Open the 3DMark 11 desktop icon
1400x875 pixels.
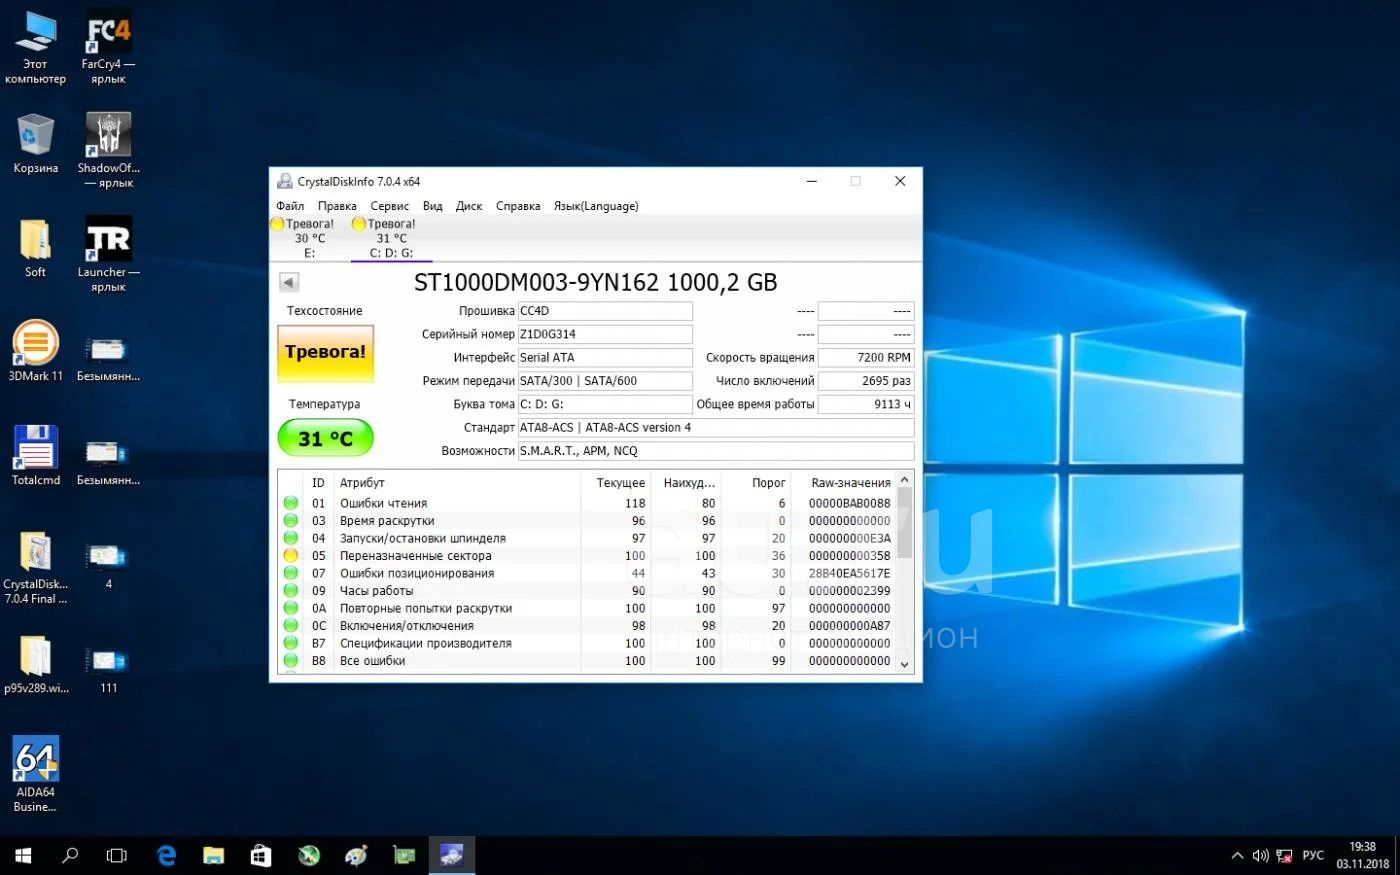(x=35, y=345)
